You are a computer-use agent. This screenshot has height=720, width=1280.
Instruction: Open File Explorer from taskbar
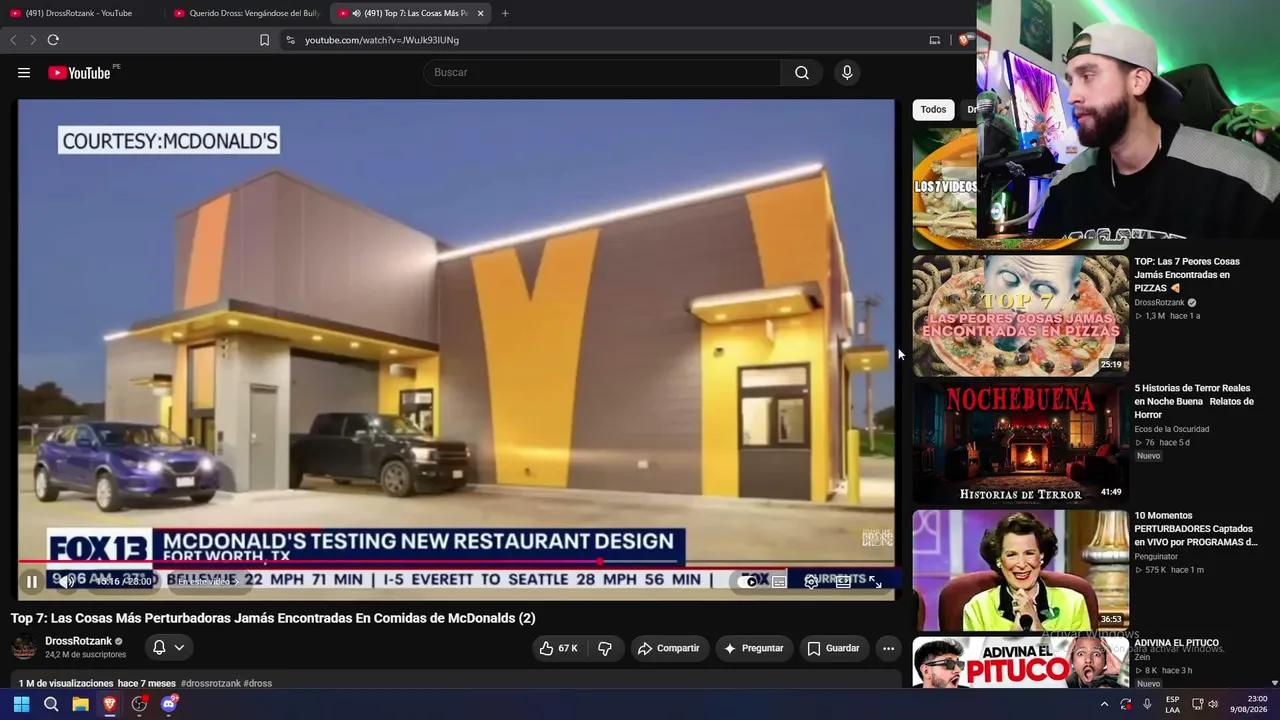click(x=80, y=704)
